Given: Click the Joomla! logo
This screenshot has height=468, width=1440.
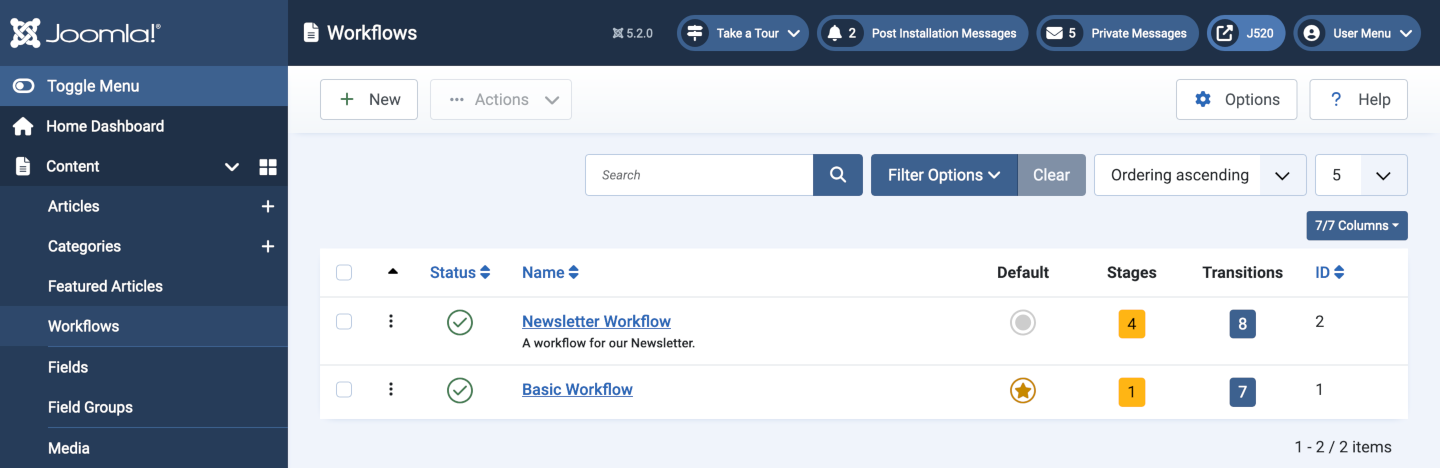Looking at the screenshot, I should [85, 33].
